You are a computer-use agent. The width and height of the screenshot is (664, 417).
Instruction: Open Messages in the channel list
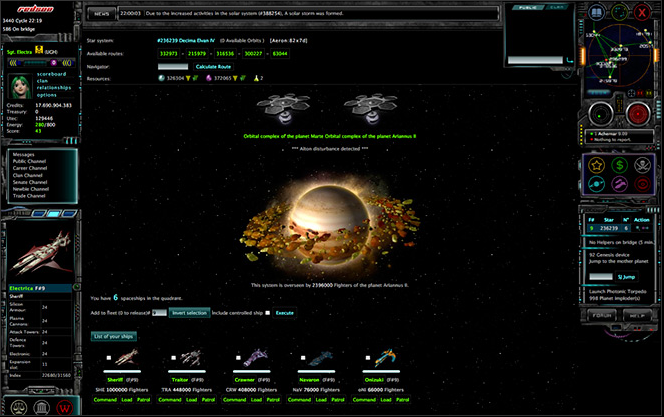click(24, 155)
